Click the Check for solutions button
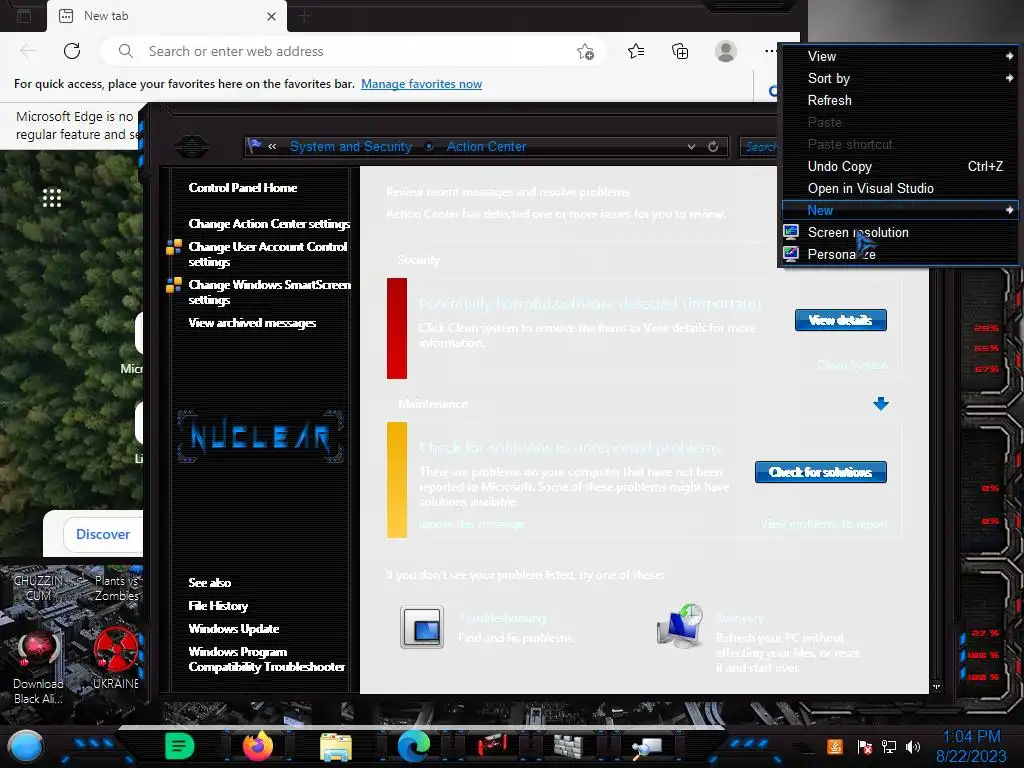1024x768 pixels. [820, 472]
